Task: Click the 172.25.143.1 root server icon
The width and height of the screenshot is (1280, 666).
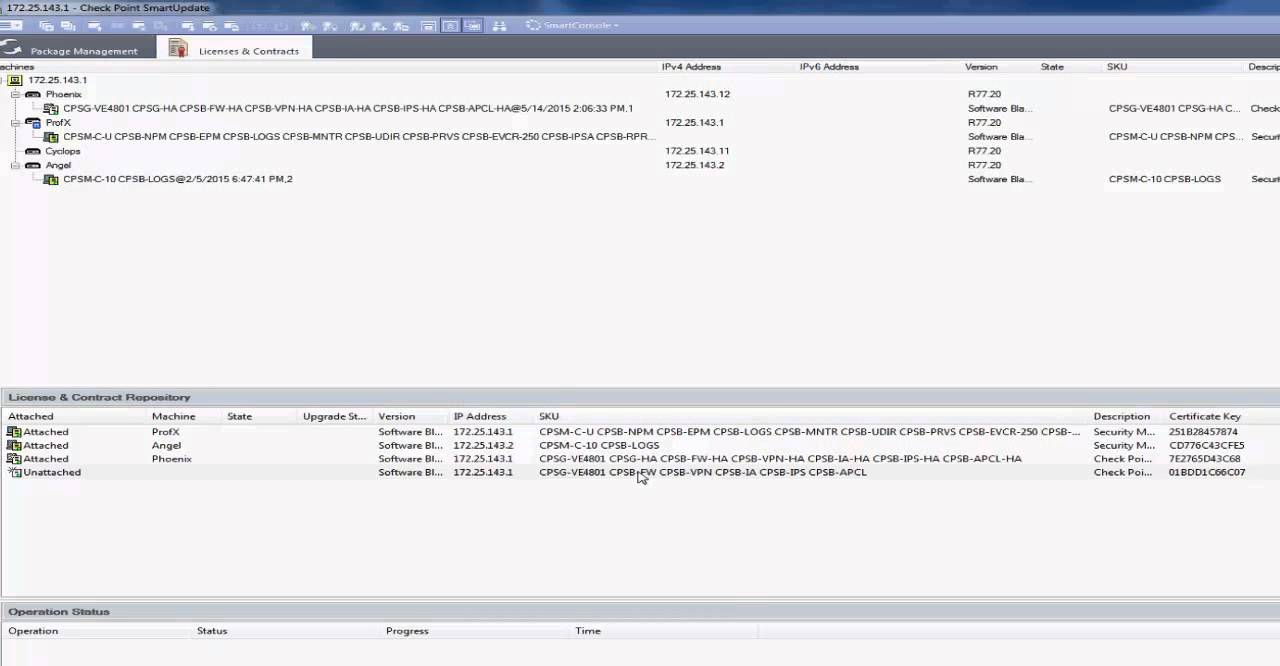Action: click(x=15, y=80)
